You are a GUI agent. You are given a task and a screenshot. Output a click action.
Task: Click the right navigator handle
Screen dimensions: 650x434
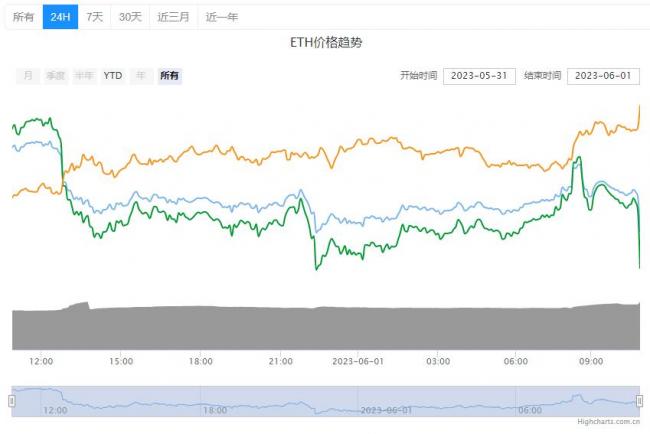click(640, 401)
